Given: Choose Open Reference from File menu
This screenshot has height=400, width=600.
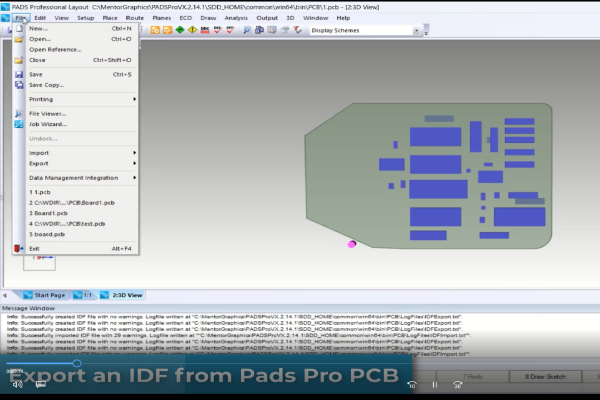Looking at the screenshot, I should (55, 49).
